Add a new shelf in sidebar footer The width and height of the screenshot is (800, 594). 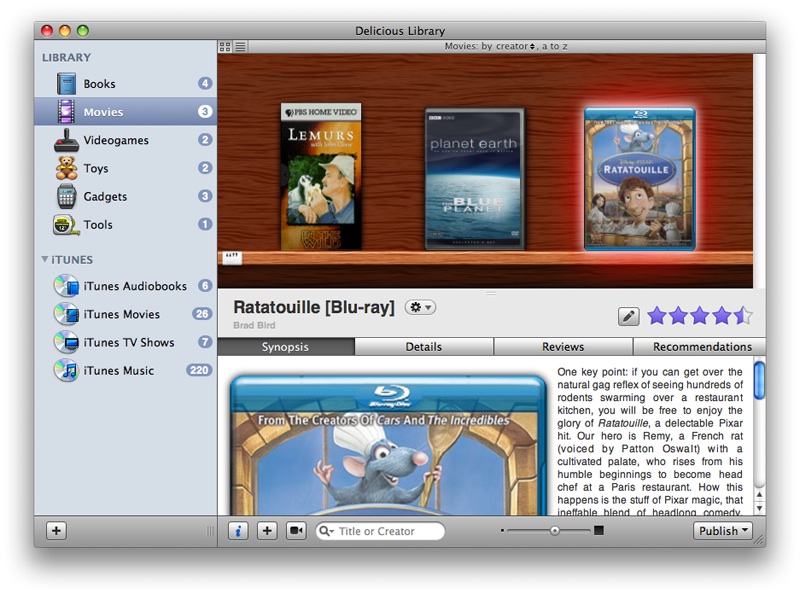[x=56, y=531]
